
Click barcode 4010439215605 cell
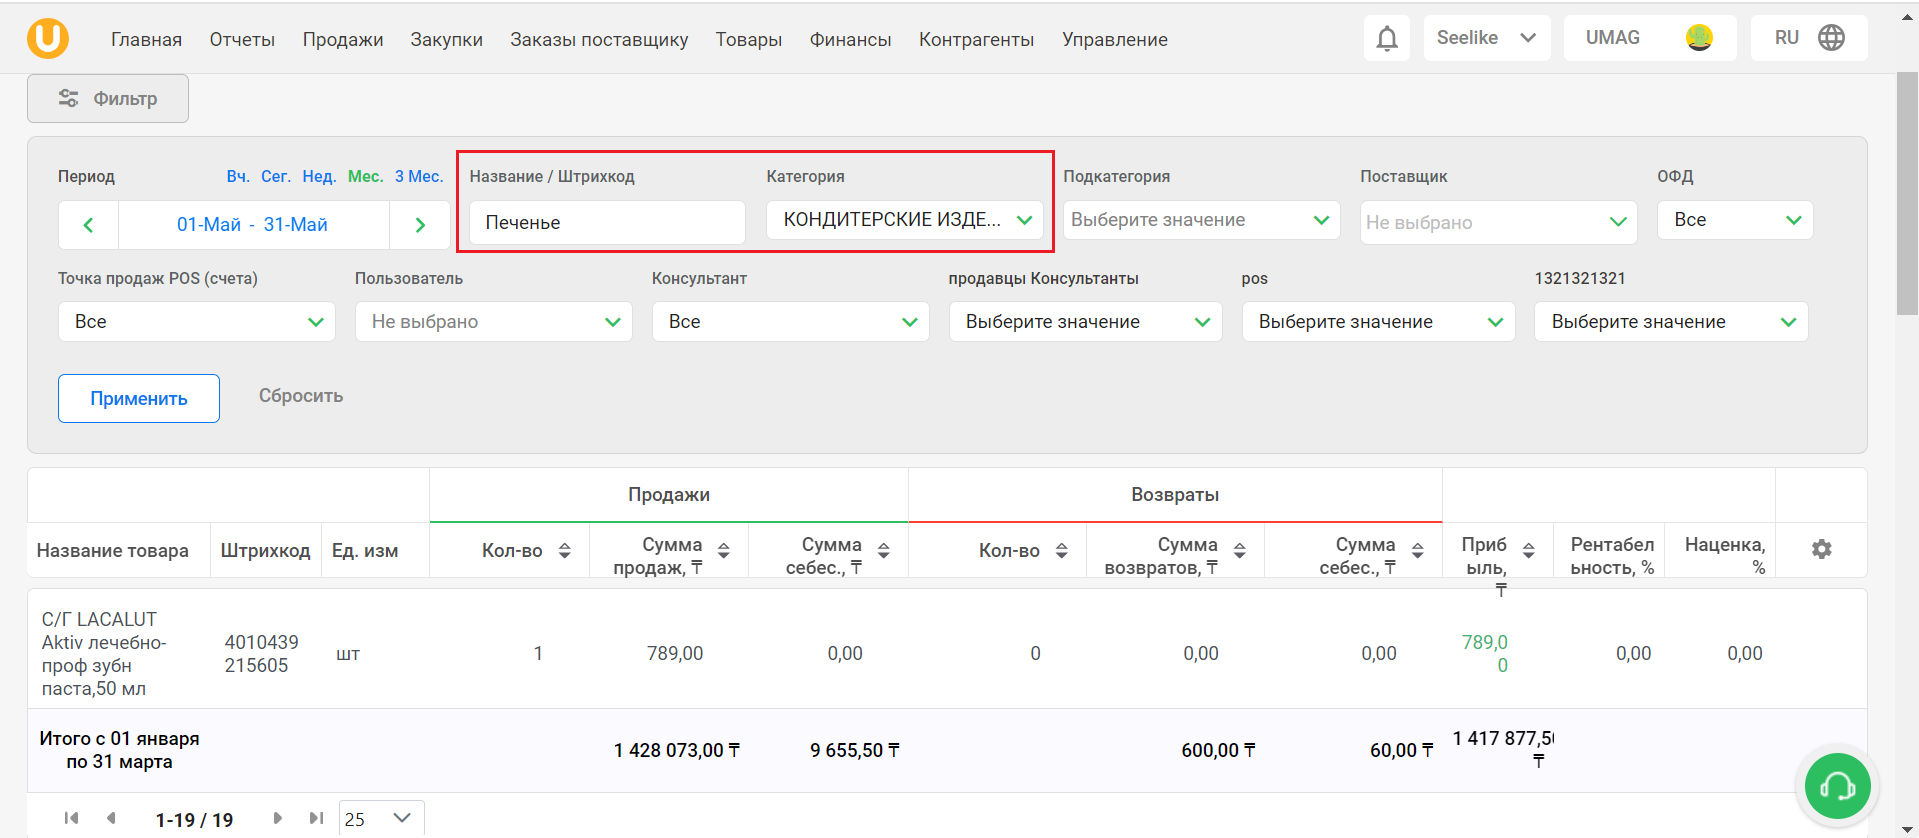click(x=262, y=654)
